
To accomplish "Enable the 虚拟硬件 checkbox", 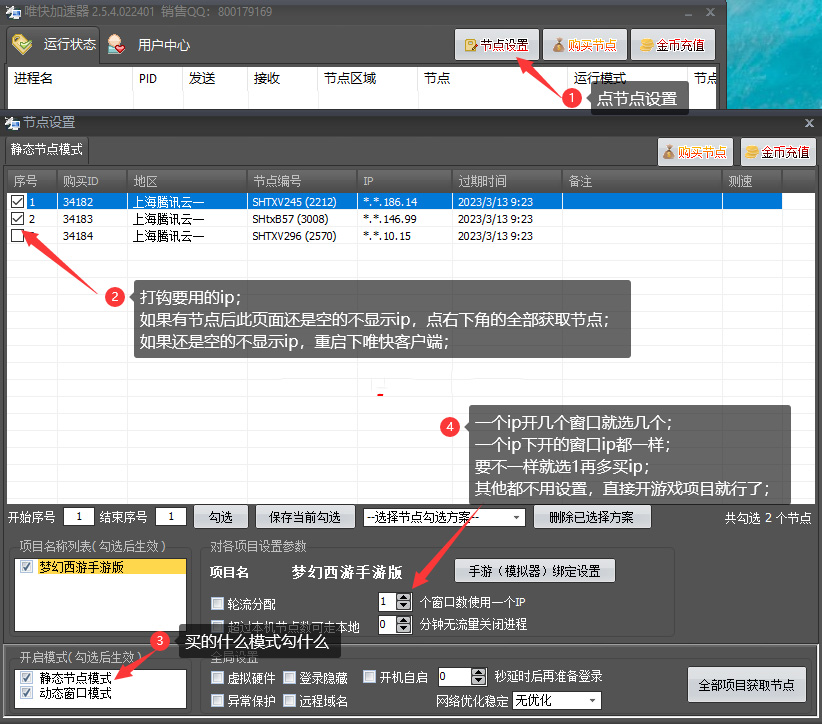I will pyautogui.click(x=217, y=677).
